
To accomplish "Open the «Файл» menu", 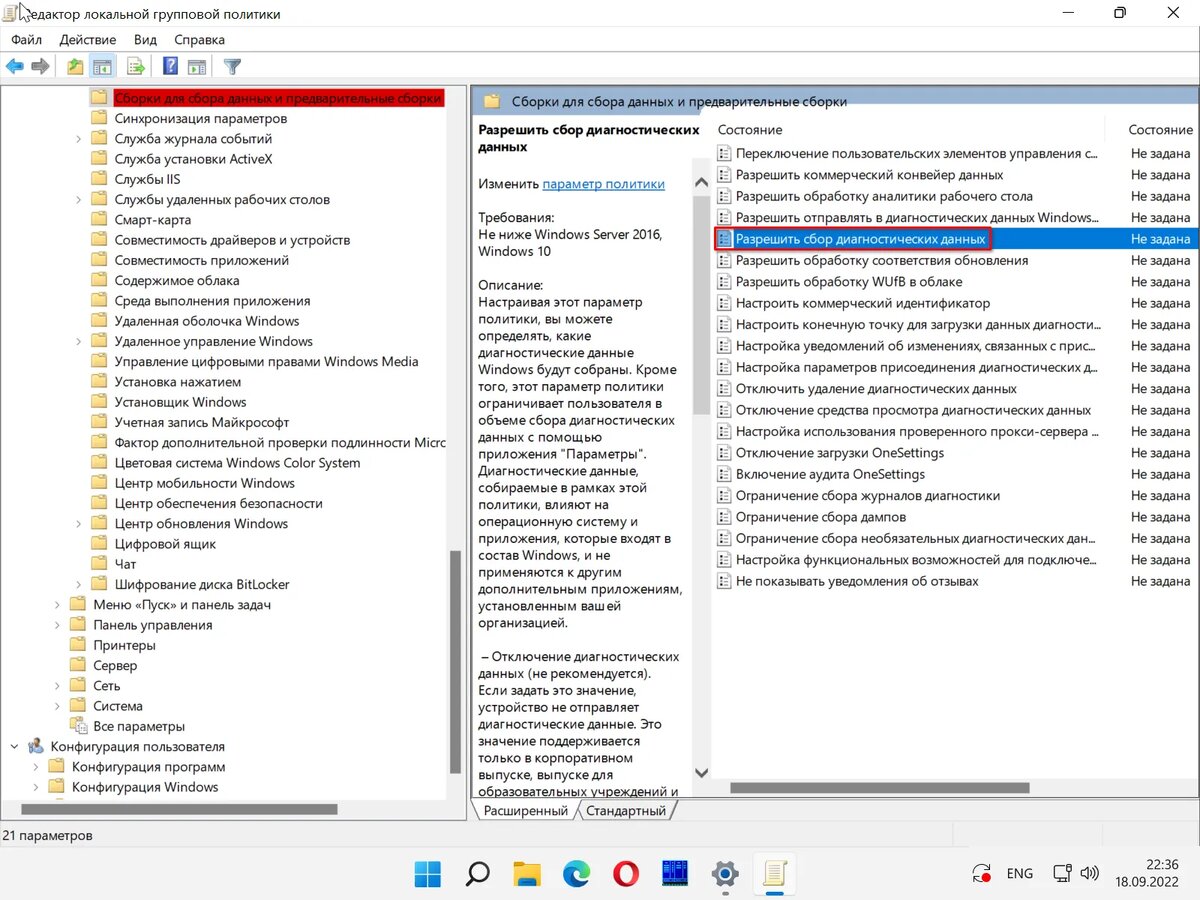I will (x=27, y=40).
